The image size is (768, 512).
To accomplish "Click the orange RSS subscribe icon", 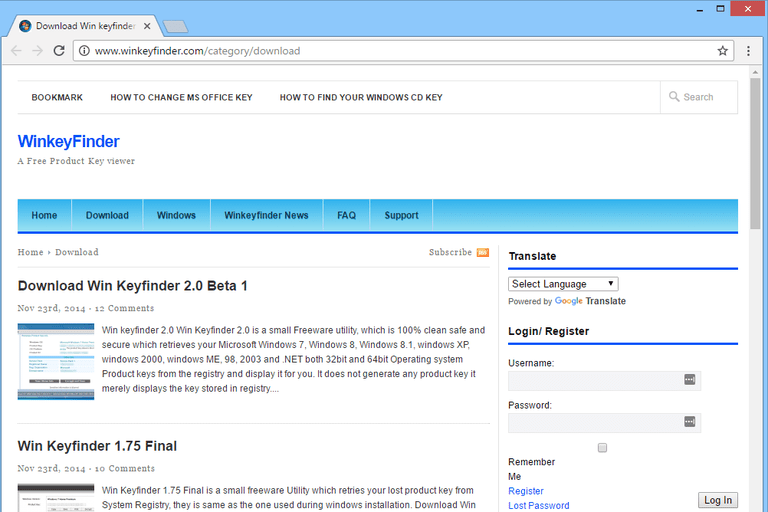I will (x=483, y=252).
